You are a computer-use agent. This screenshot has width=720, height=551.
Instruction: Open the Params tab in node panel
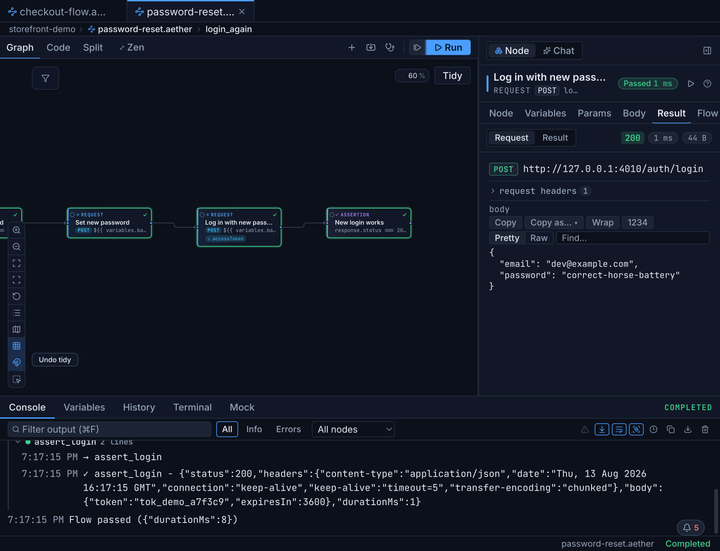(x=594, y=113)
